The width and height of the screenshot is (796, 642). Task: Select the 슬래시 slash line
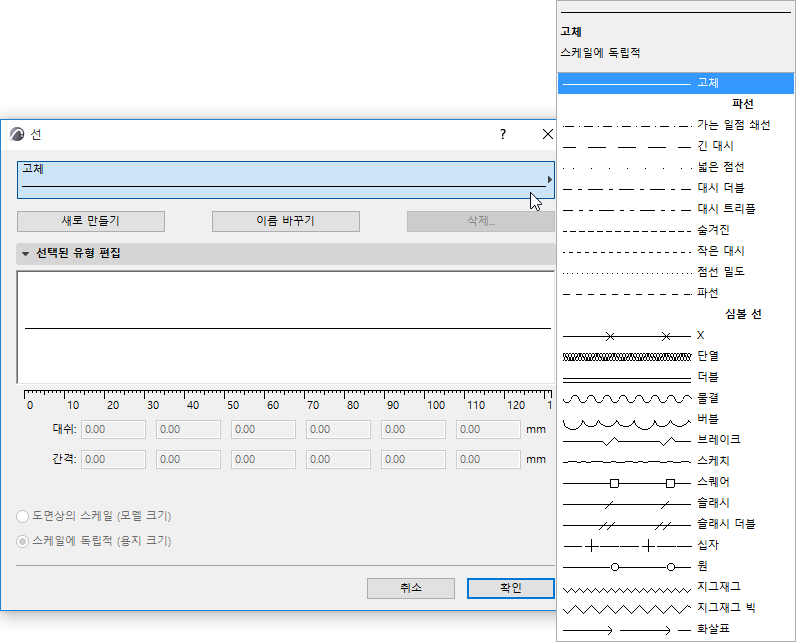coord(675,503)
